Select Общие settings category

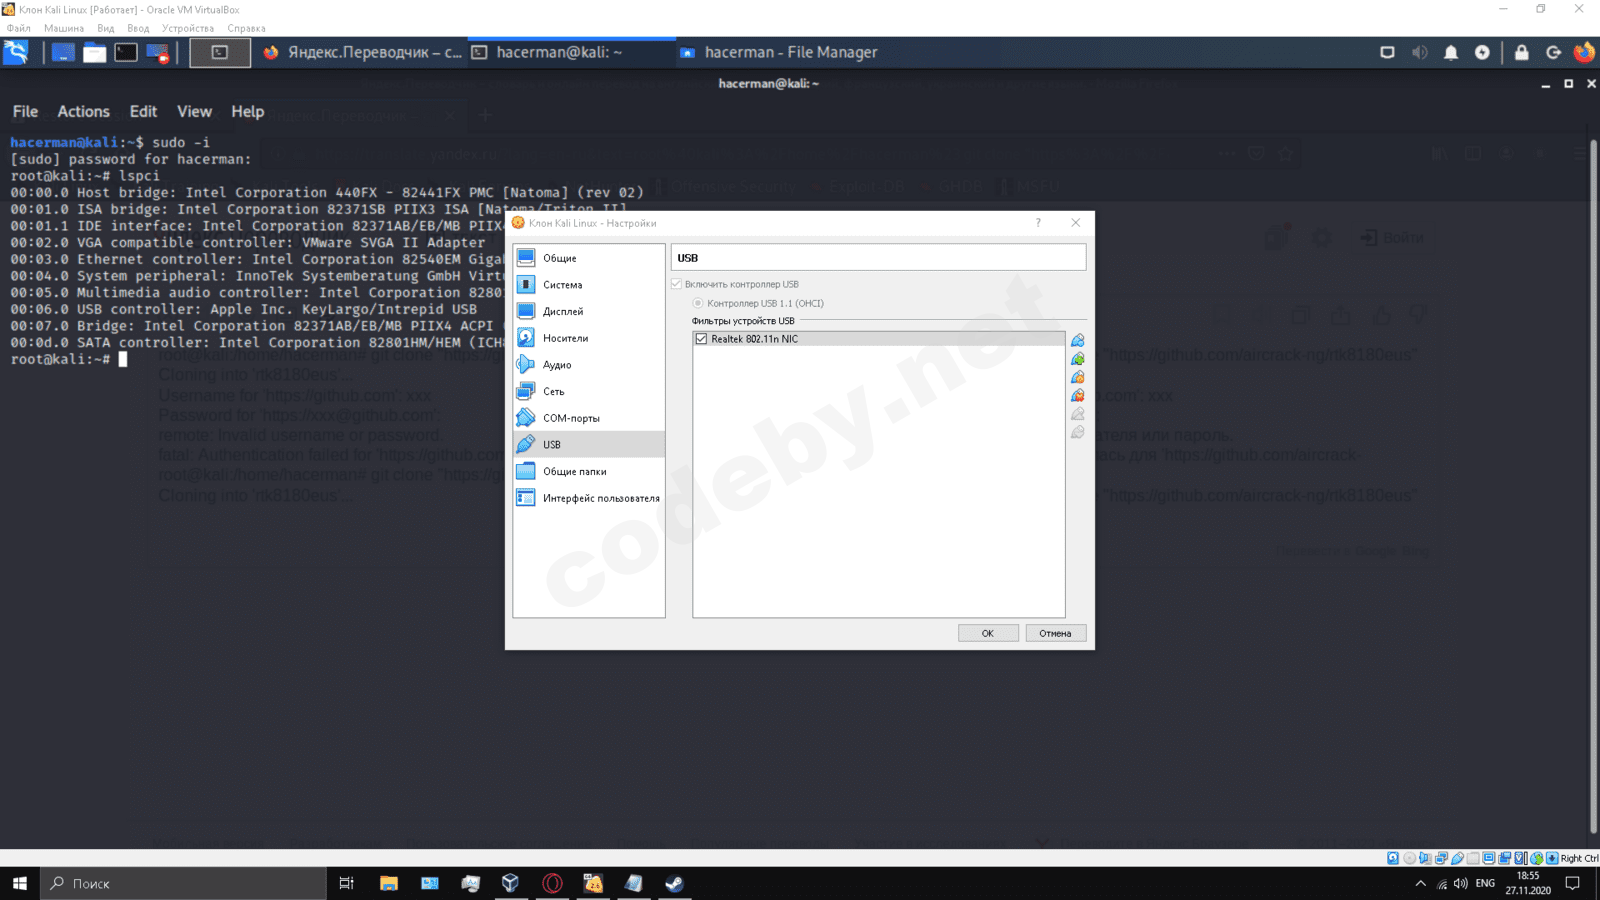(589, 258)
